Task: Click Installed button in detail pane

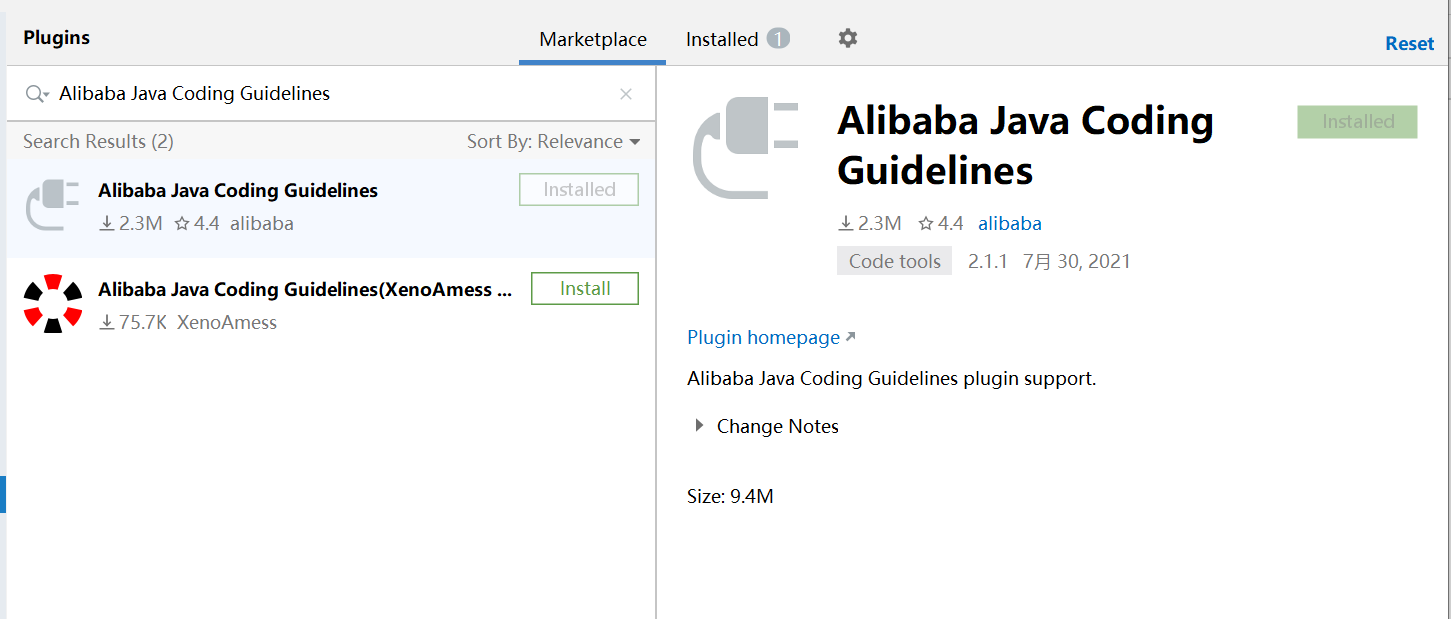Action: [x=1357, y=122]
